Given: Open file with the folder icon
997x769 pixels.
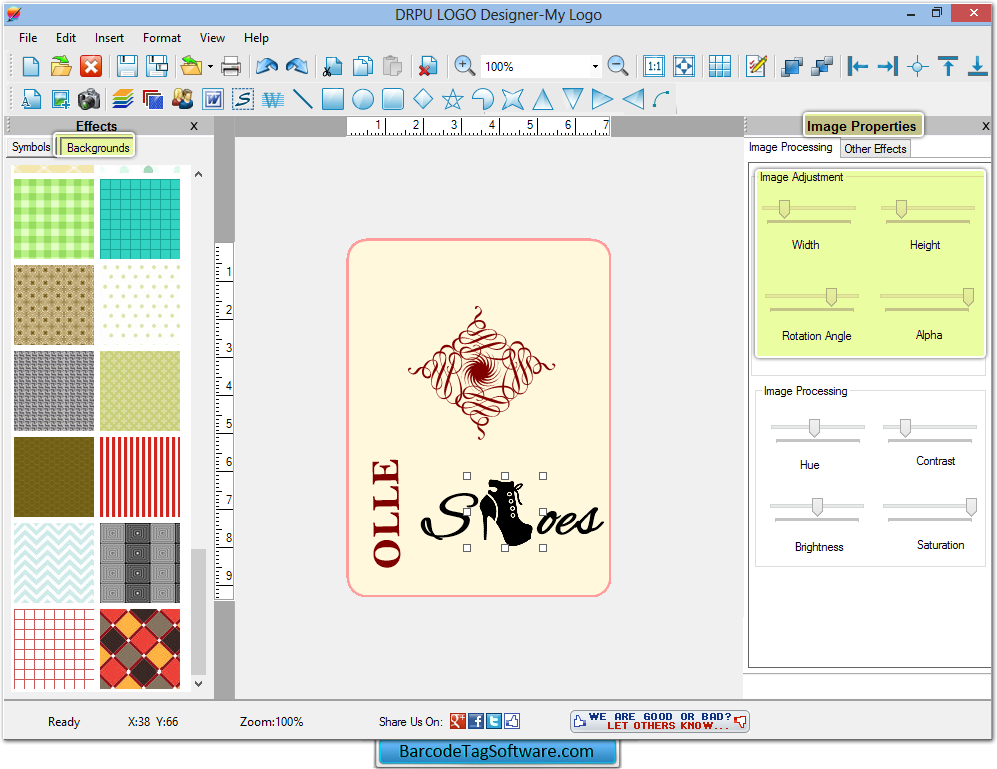Looking at the screenshot, I should coord(61,66).
